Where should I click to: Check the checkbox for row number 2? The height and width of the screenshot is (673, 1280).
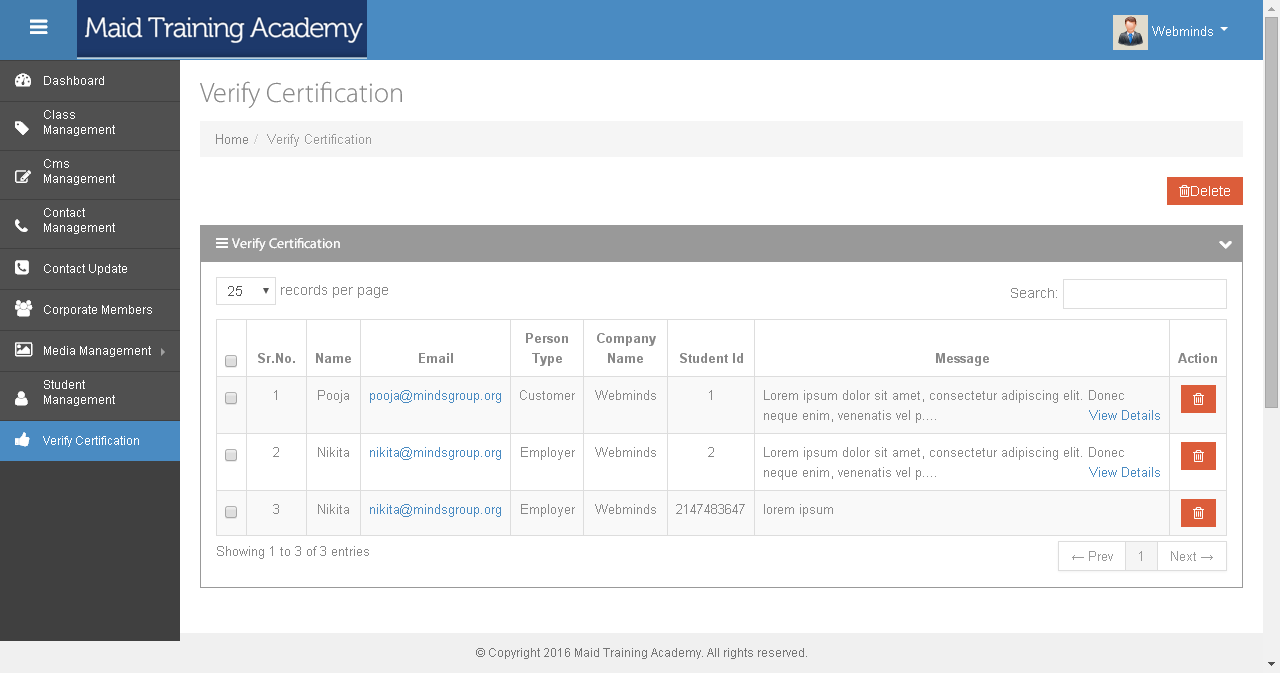click(231, 455)
